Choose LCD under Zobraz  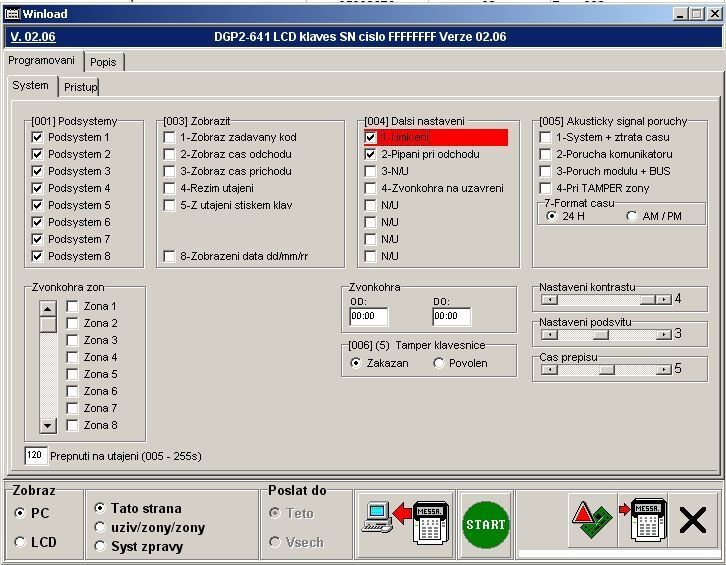tap(20, 542)
